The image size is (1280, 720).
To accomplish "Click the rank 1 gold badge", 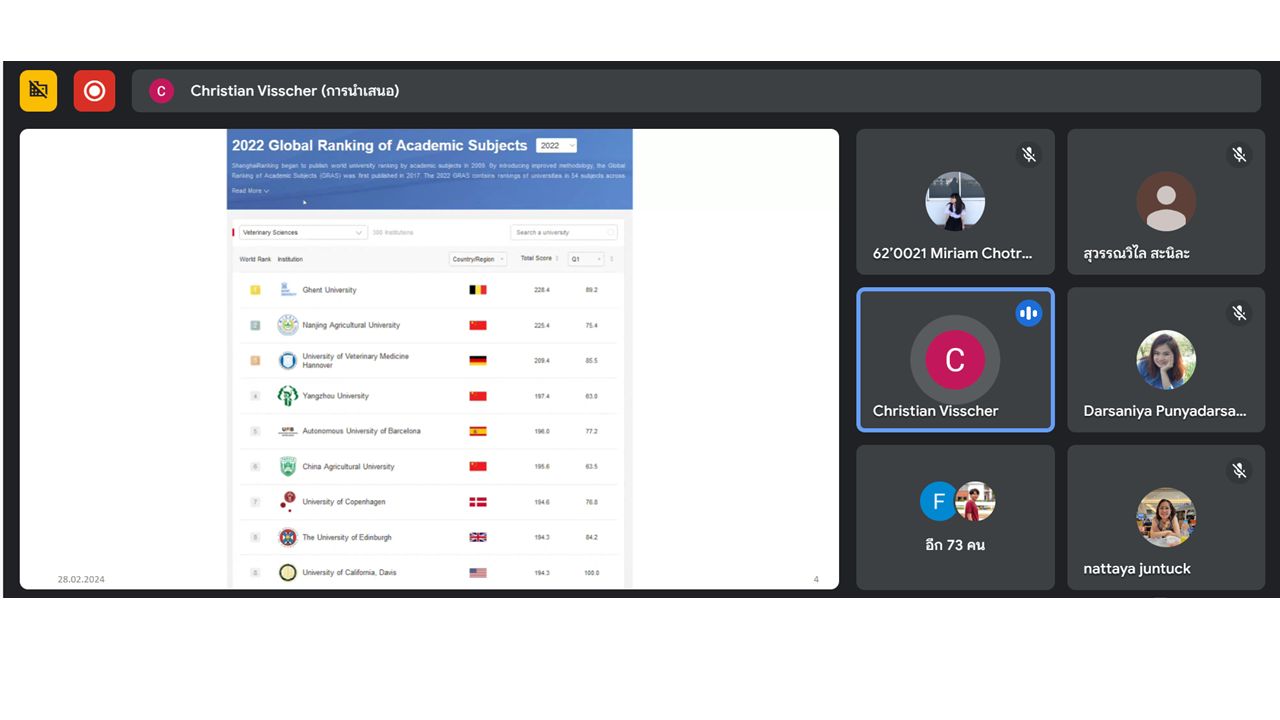I will (x=255, y=290).
